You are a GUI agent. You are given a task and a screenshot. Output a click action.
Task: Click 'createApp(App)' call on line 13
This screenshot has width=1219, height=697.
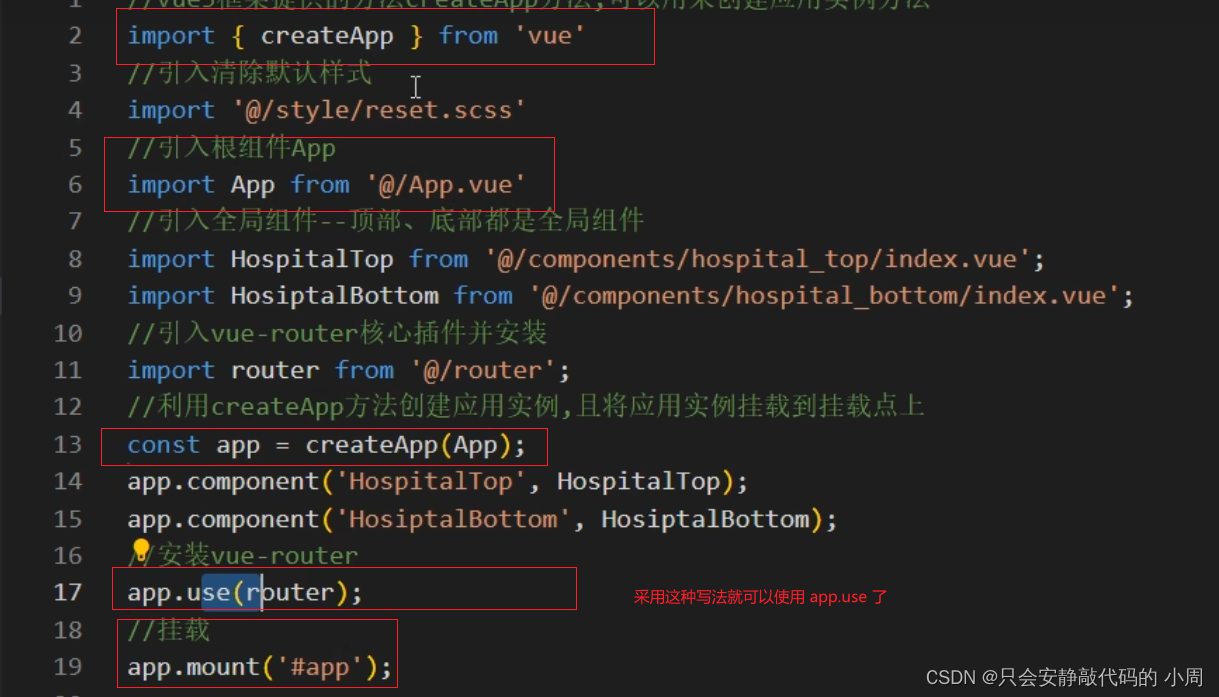coord(409,445)
